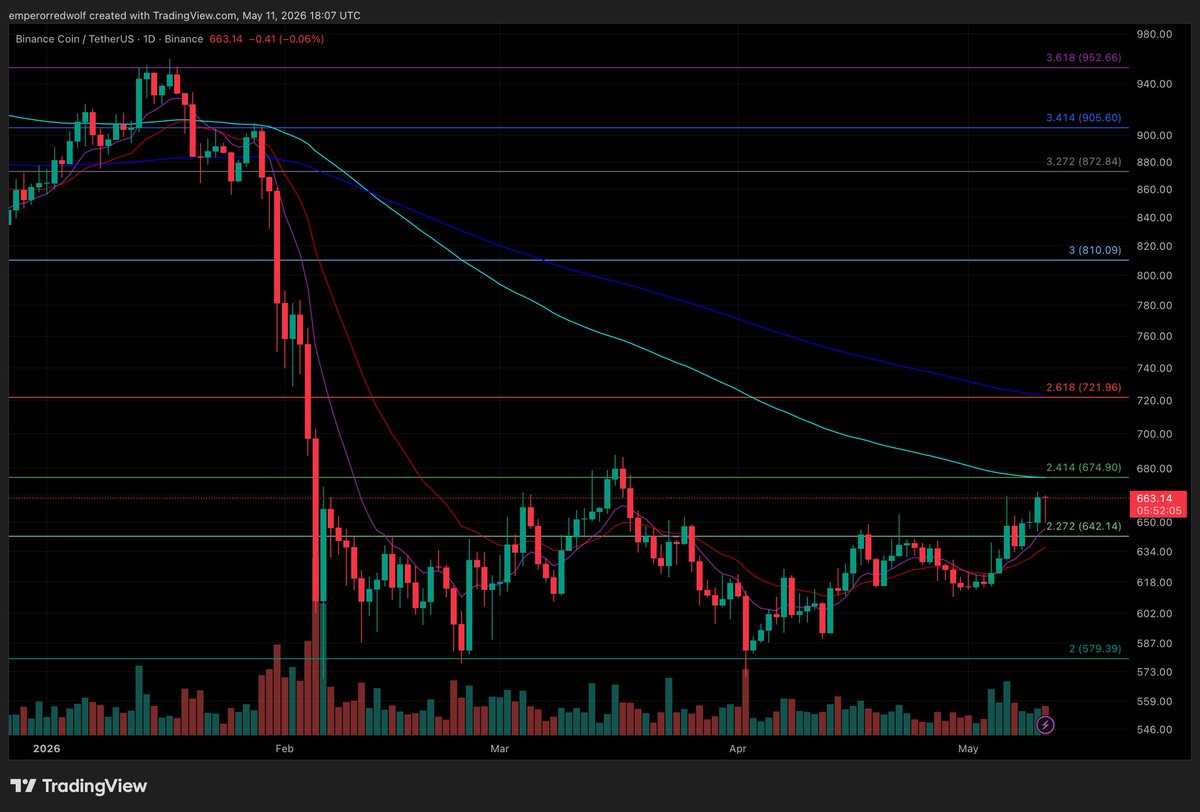1200x812 pixels.
Task: Select the 3.414 (905.60) Fibonacci label
Action: [x=1083, y=118]
